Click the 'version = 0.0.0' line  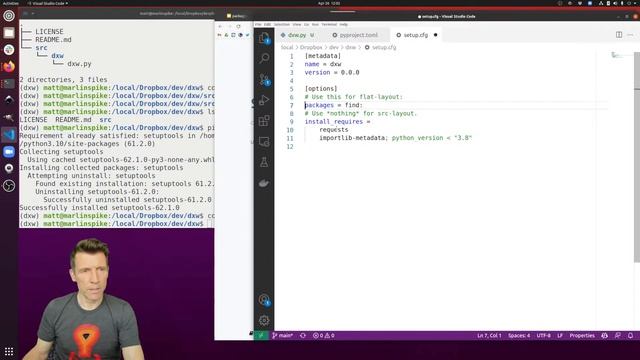coord(332,73)
